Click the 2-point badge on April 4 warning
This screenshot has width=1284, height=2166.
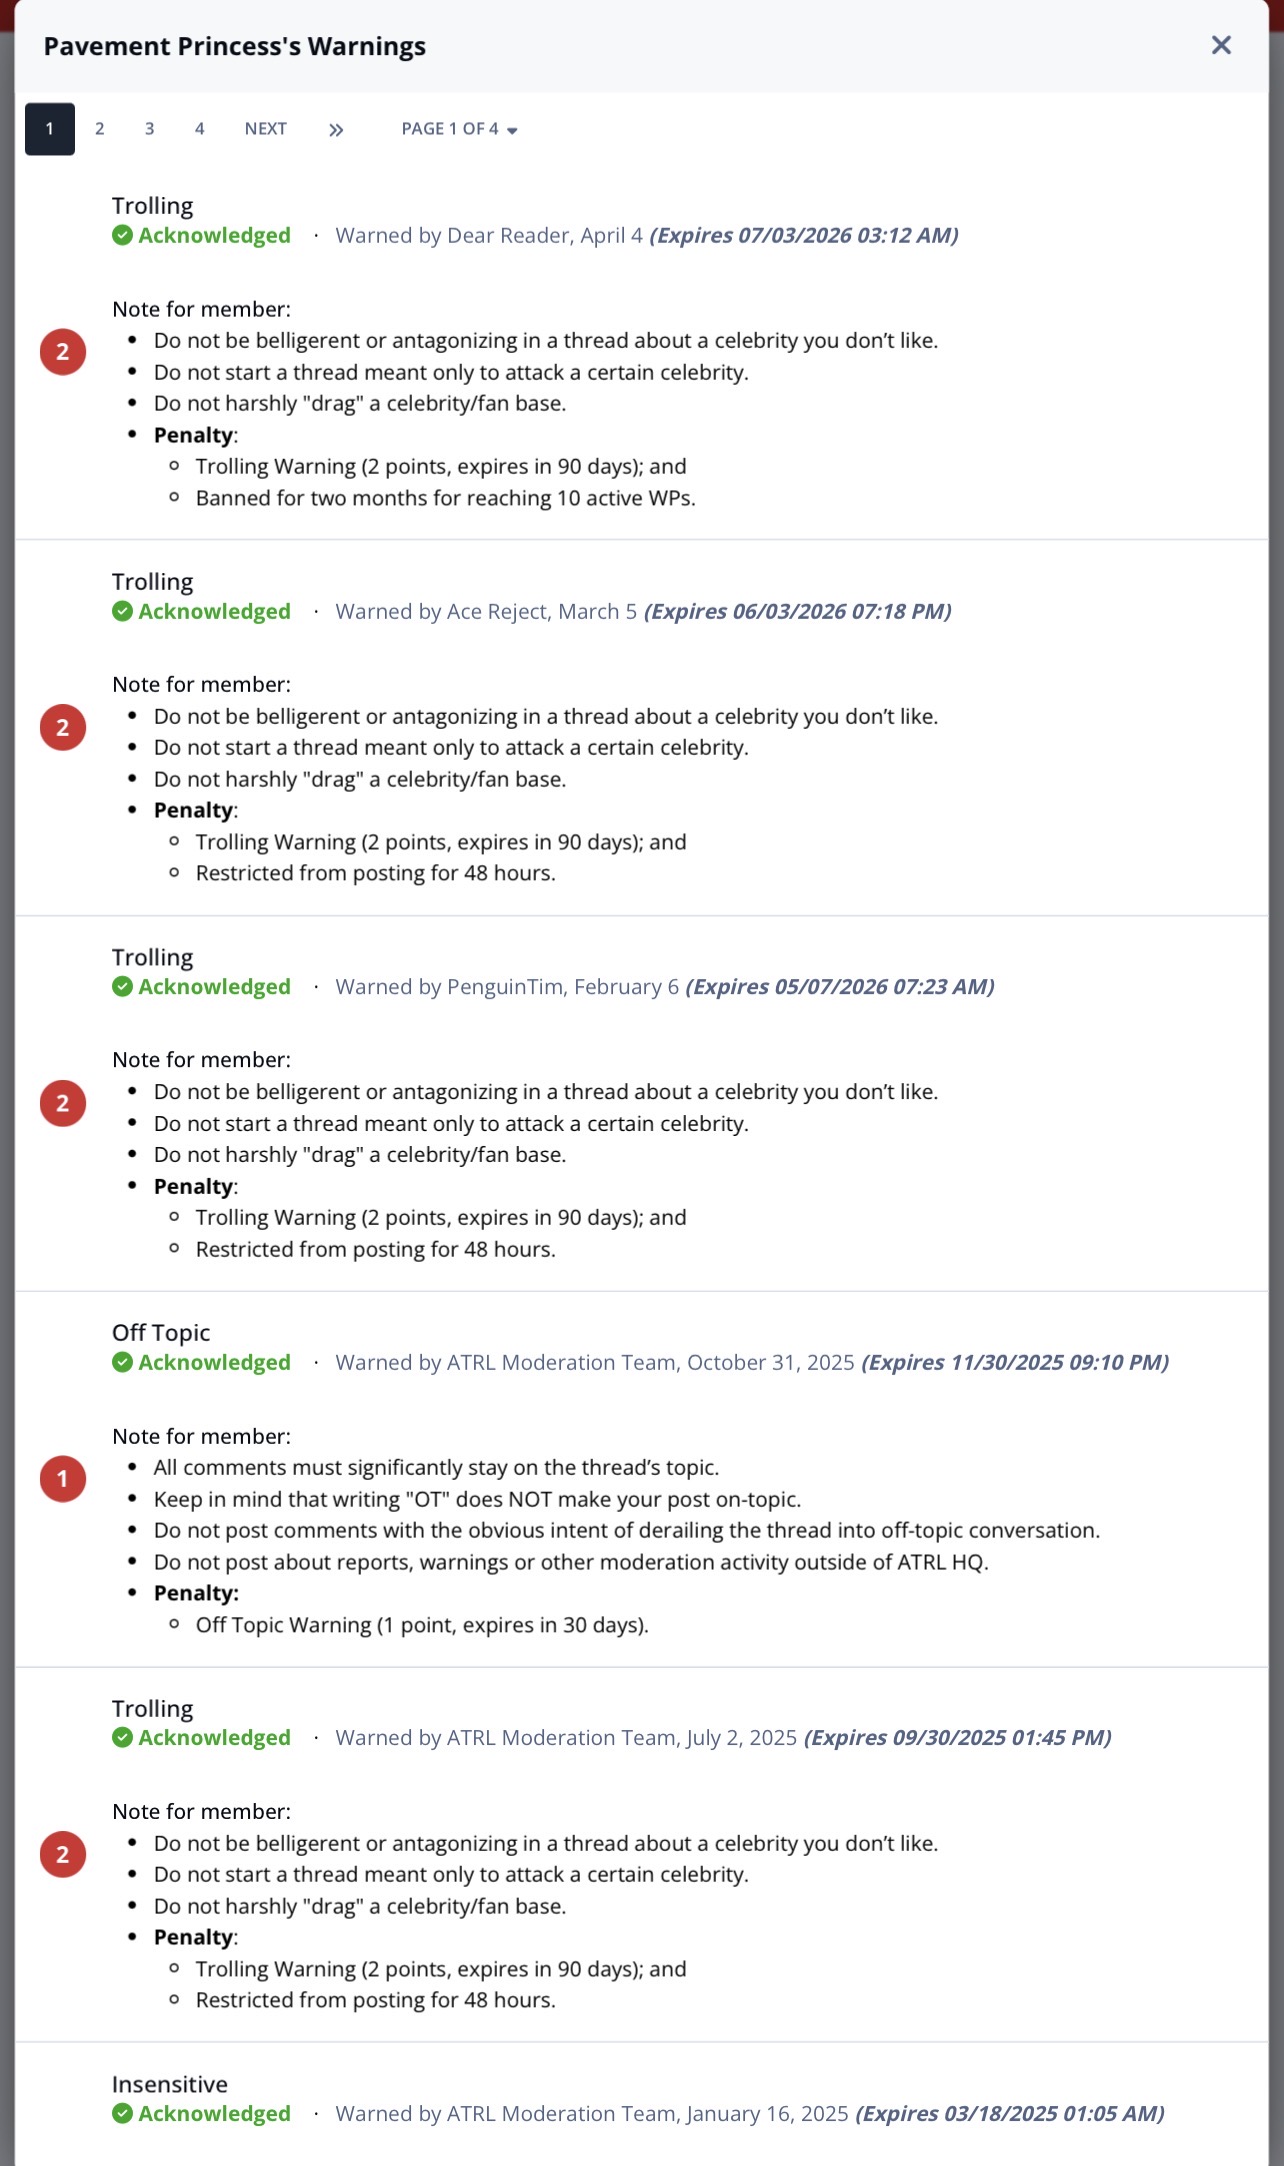click(63, 352)
